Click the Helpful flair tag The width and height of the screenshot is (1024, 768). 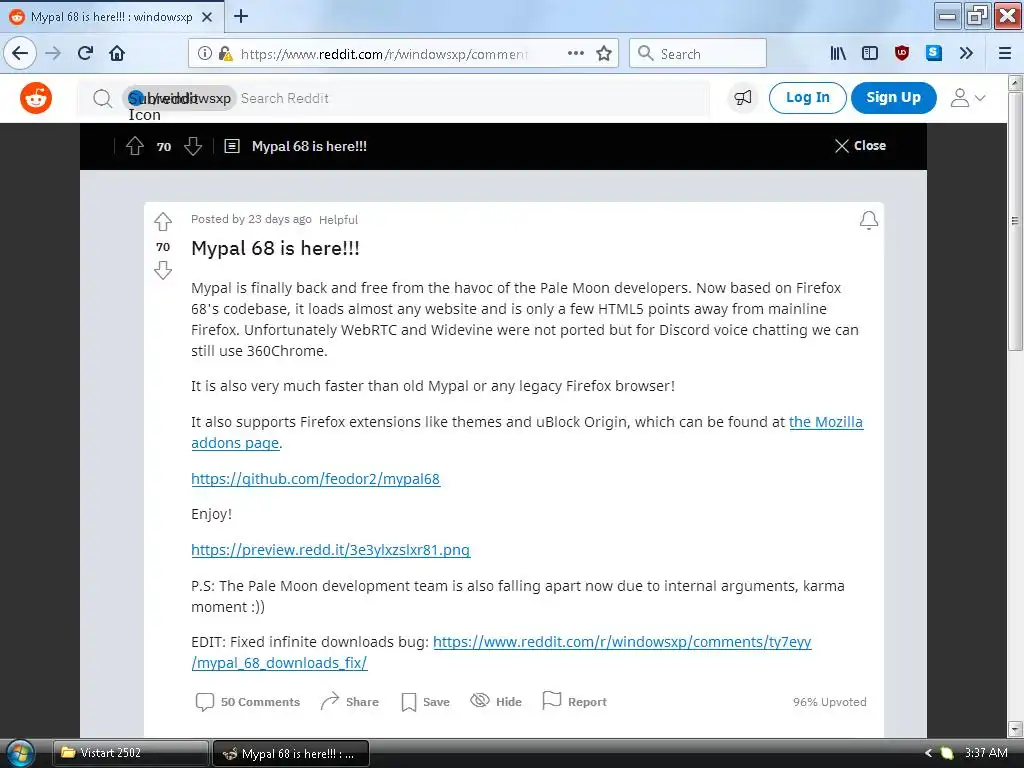tap(338, 220)
